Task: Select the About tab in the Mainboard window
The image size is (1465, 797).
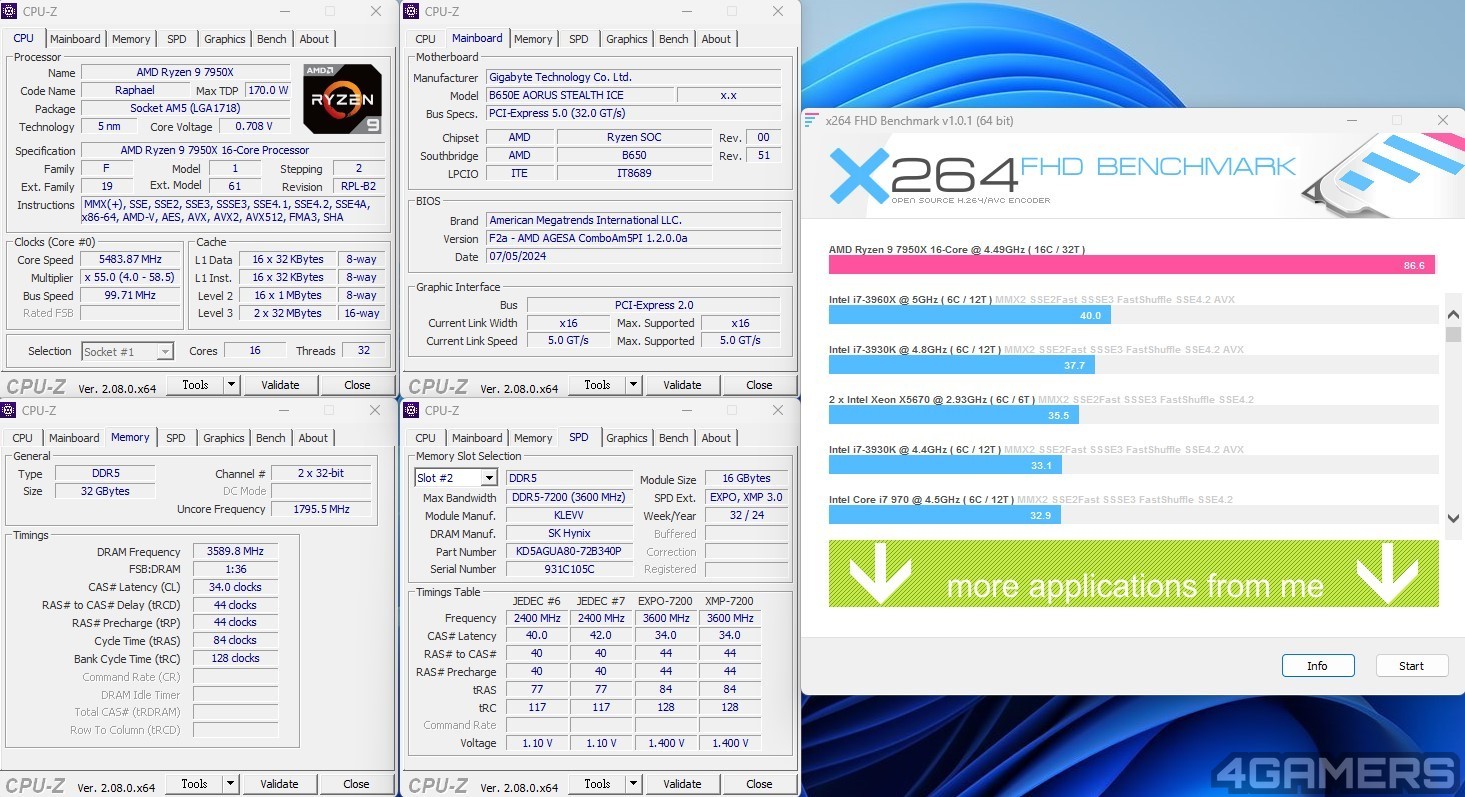Action: pos(716,39)
